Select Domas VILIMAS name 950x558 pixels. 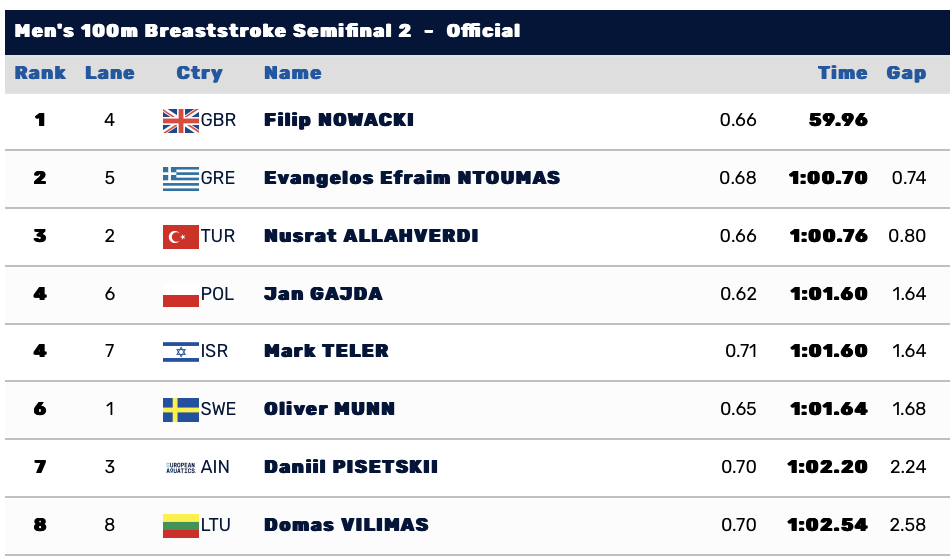(346, 525)
